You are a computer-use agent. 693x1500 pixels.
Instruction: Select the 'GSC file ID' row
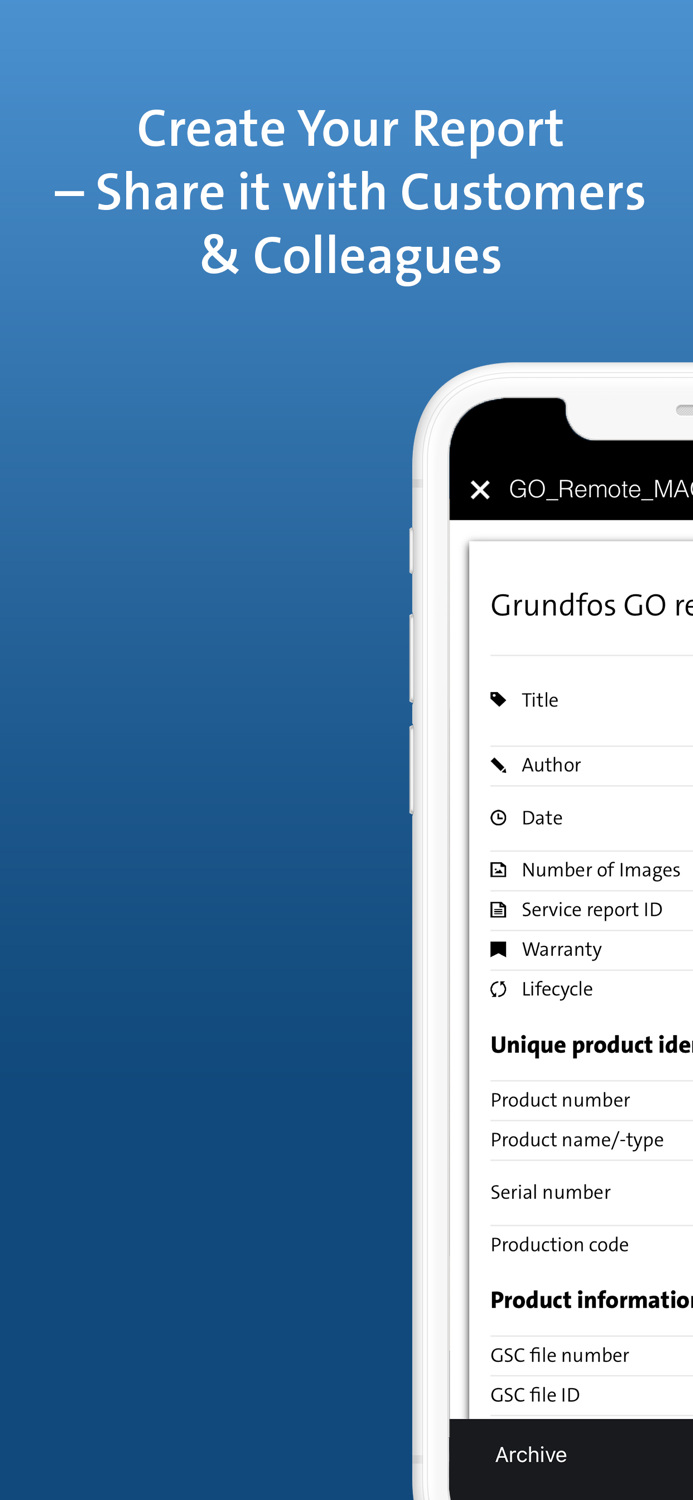tap(591, 1395)
